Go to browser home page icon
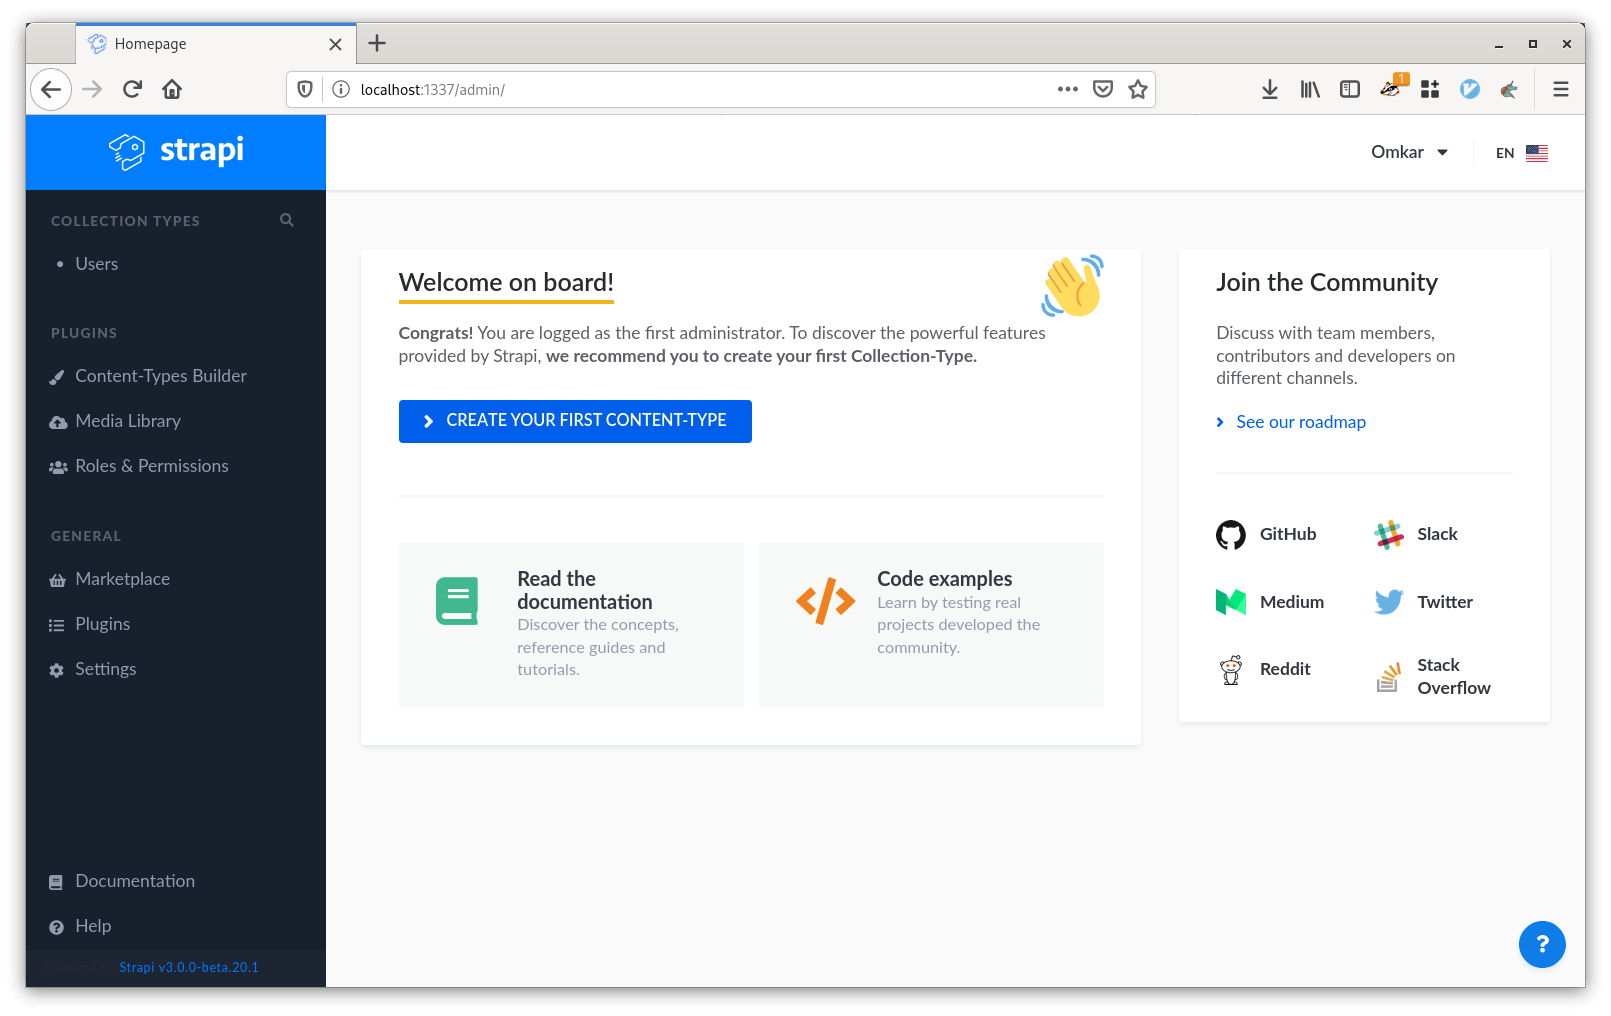The image size is (1611, 1016). pyautogui.click(x=172, y=89)
